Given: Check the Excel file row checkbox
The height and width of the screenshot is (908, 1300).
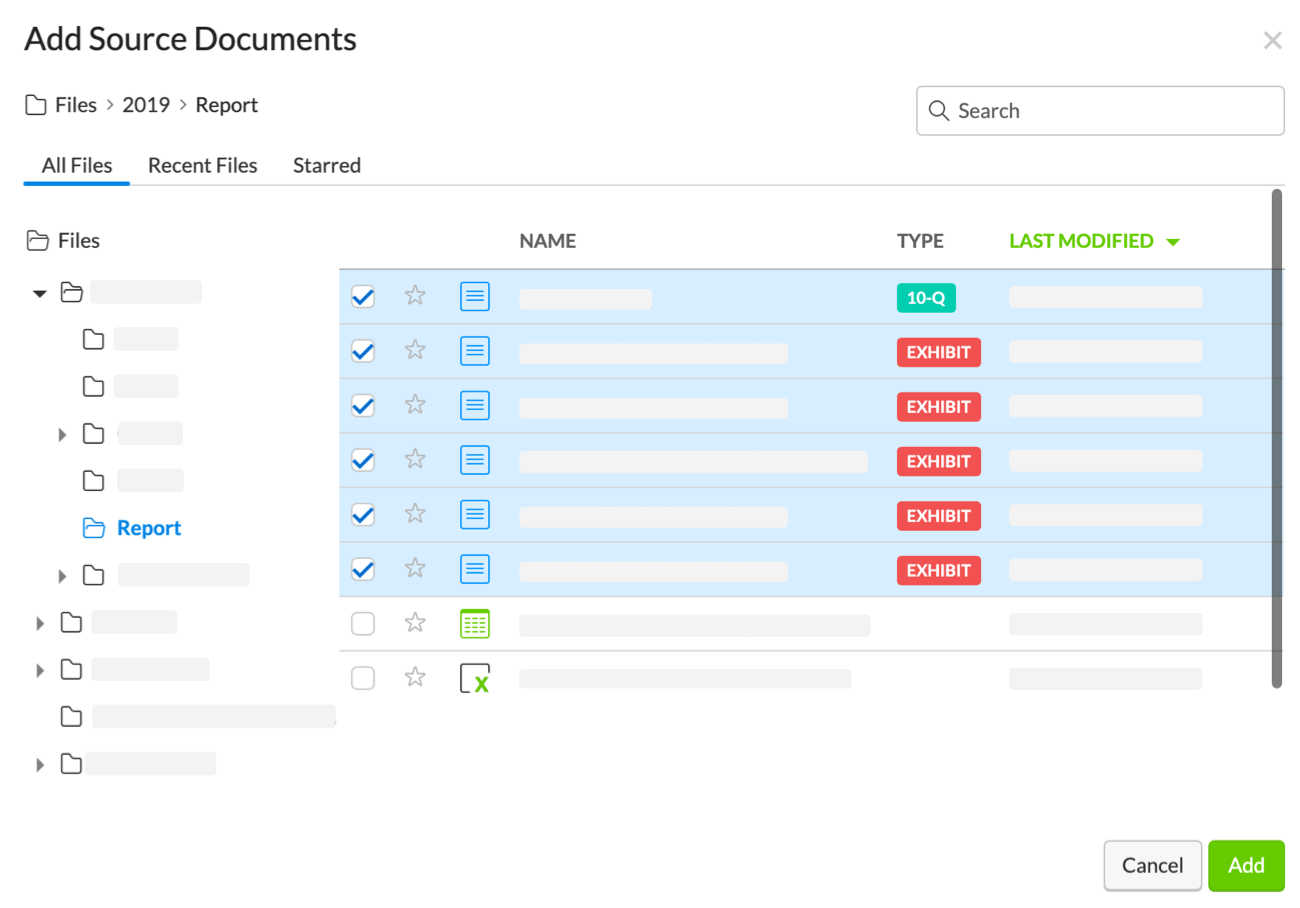Looking at the screenshot, I should tap(363, 678).
